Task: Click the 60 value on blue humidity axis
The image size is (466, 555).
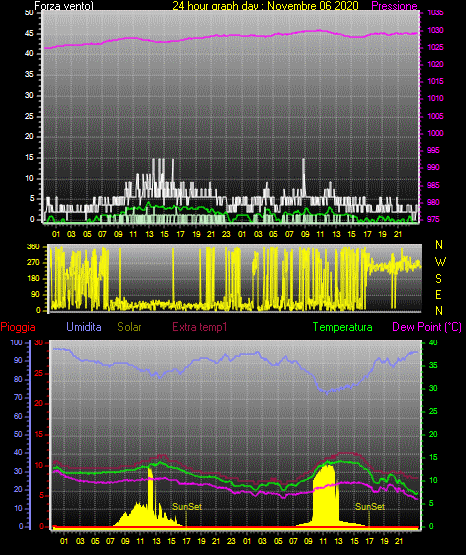Action: point(18,416)
